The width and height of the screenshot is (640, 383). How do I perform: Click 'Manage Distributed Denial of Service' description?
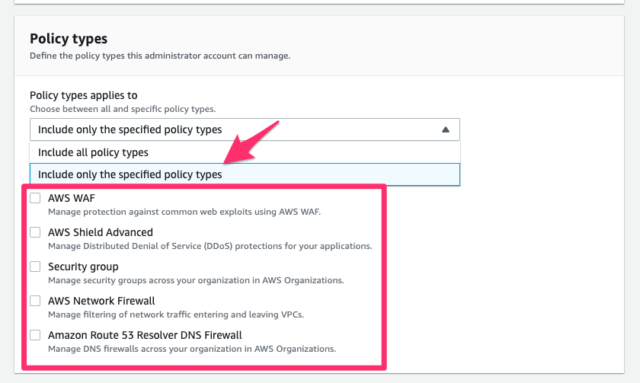coord(210,246)
